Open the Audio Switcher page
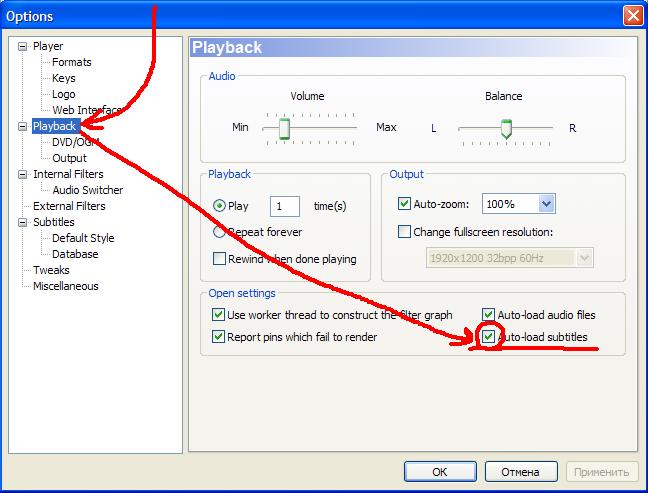648x493 pixels. pos(88,190)
